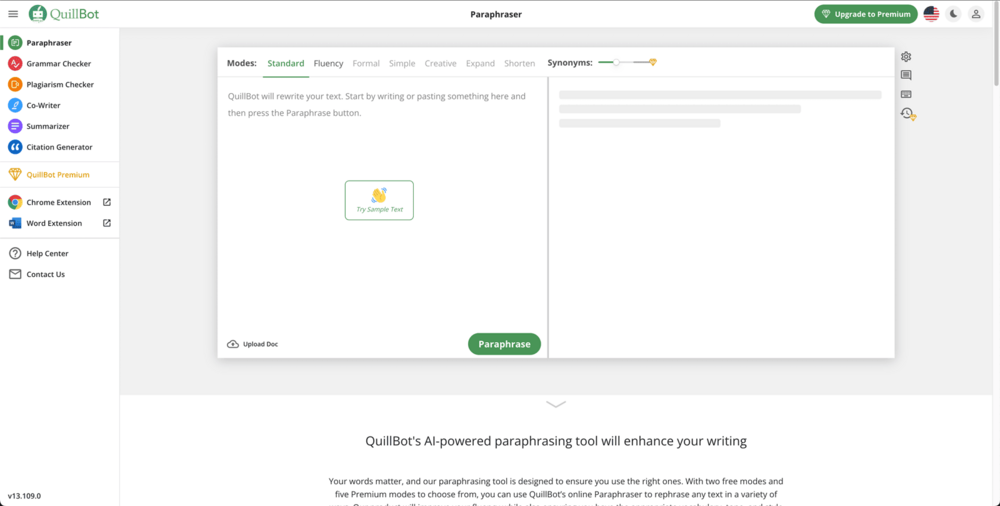This screenshot has width=1000, height=506.
Task: Select the Standard mode tab
Action: click(x=286, y=63)
